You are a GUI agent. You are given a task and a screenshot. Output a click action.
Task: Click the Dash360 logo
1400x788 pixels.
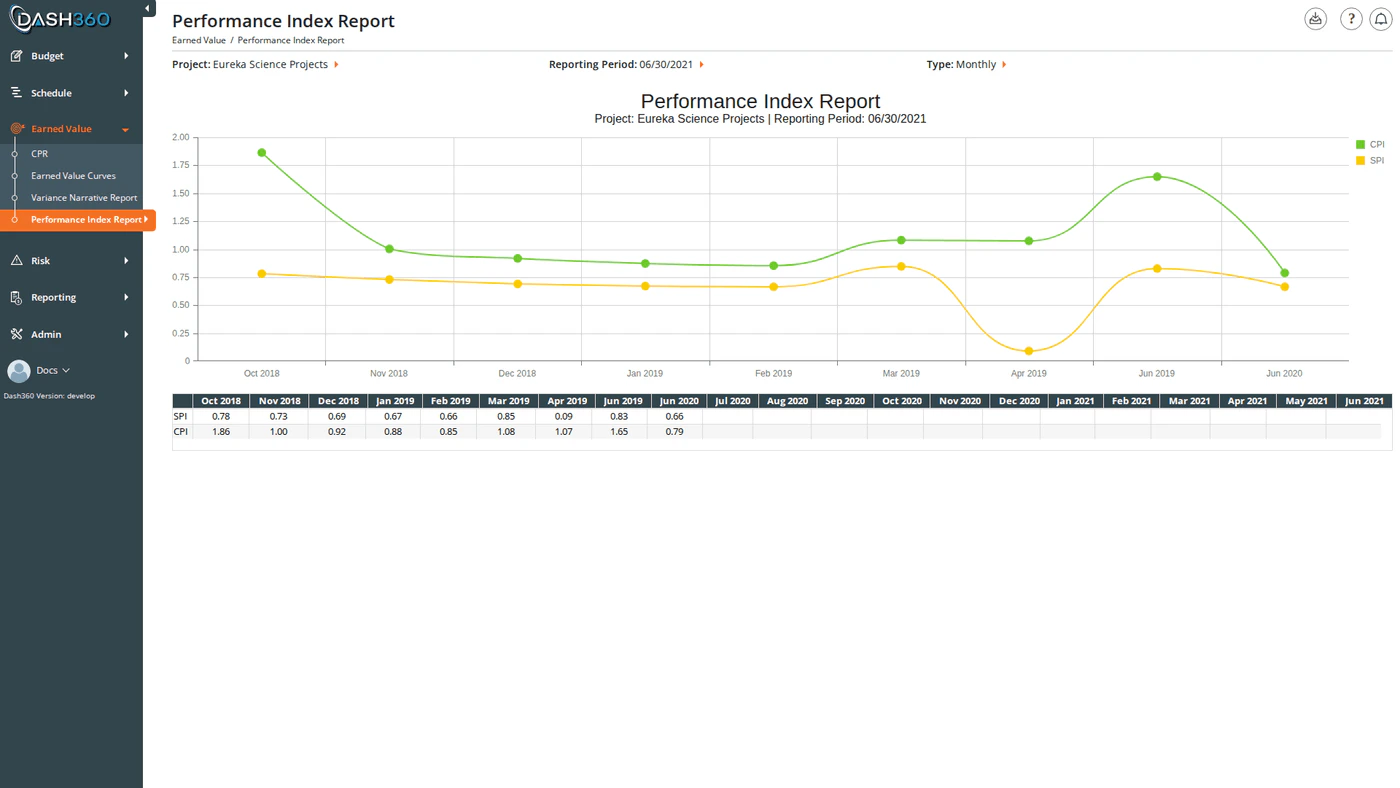tap(60, 18)
